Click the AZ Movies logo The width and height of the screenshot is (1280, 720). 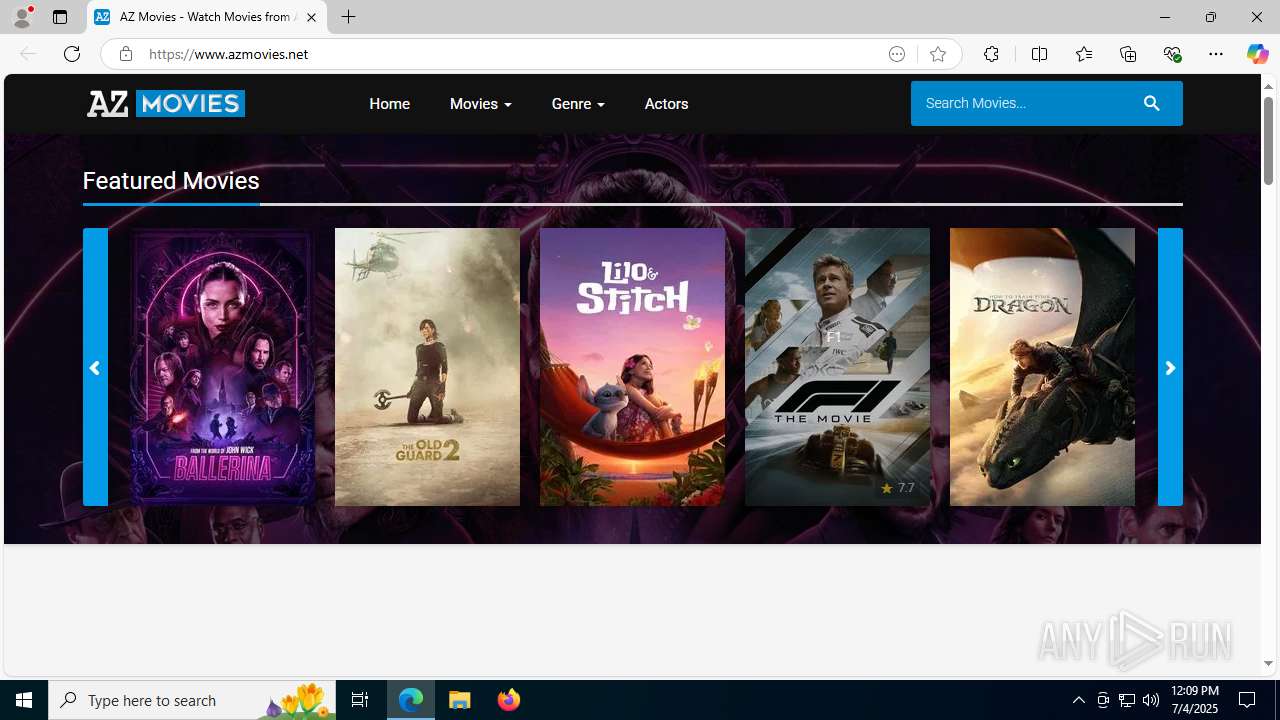tap(166, 103)
